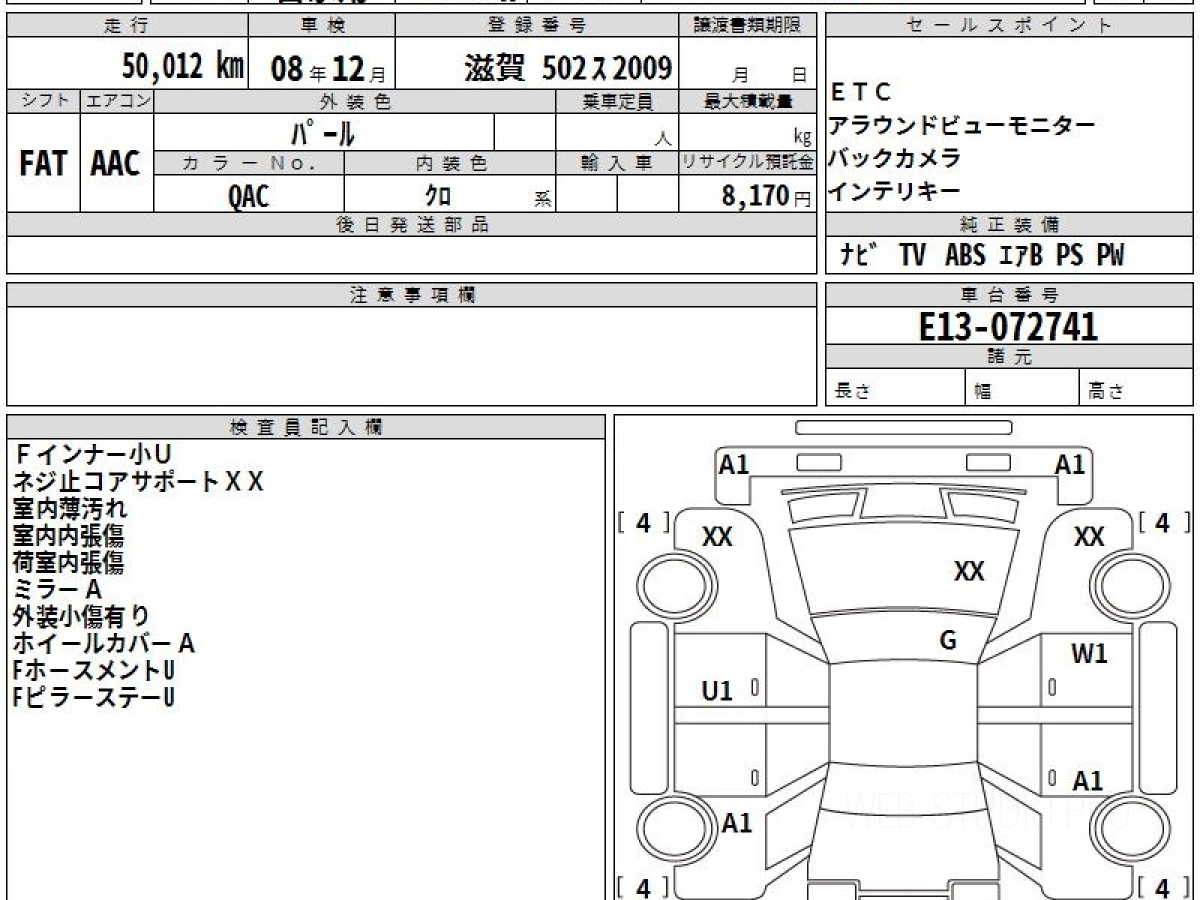
Task: Click the front-right wheel circle in car diagram
Action: 1123,581
